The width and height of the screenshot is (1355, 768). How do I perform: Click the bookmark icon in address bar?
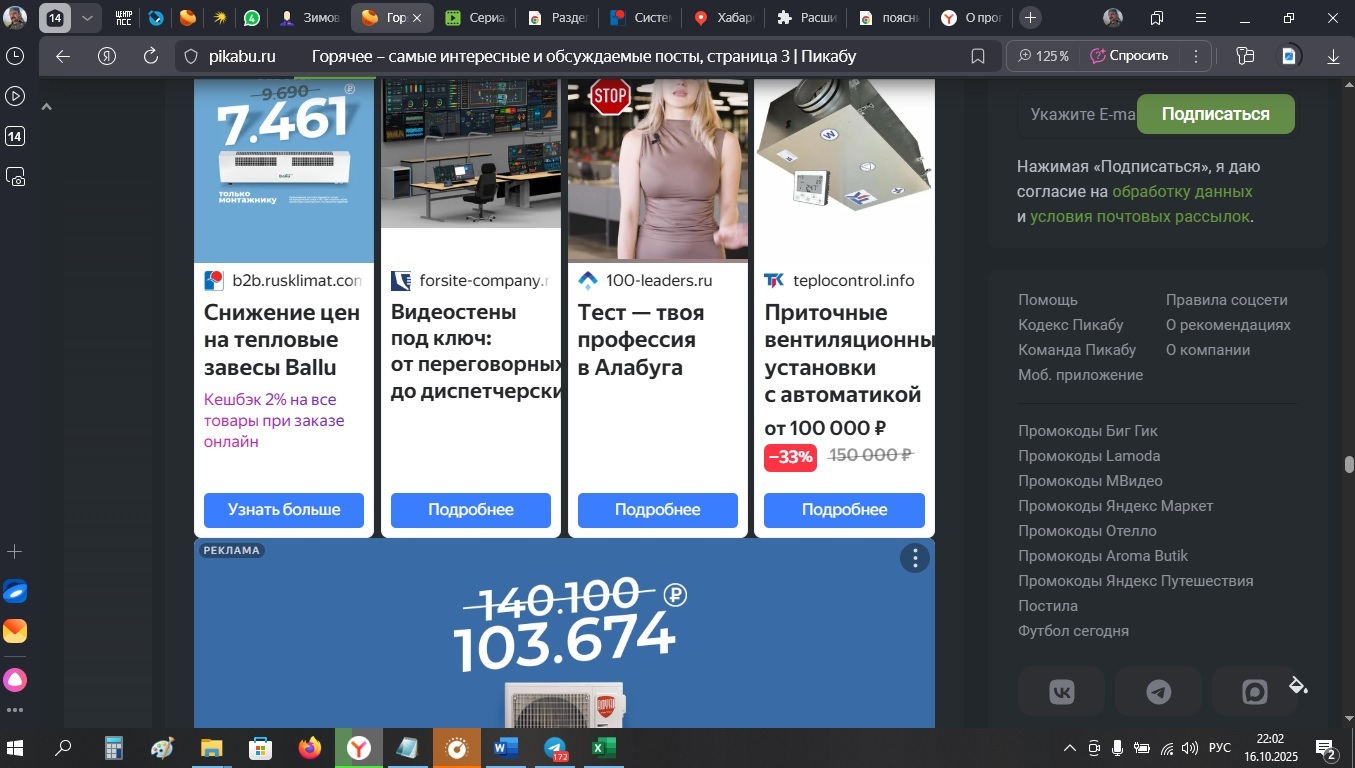click(978, 57)
